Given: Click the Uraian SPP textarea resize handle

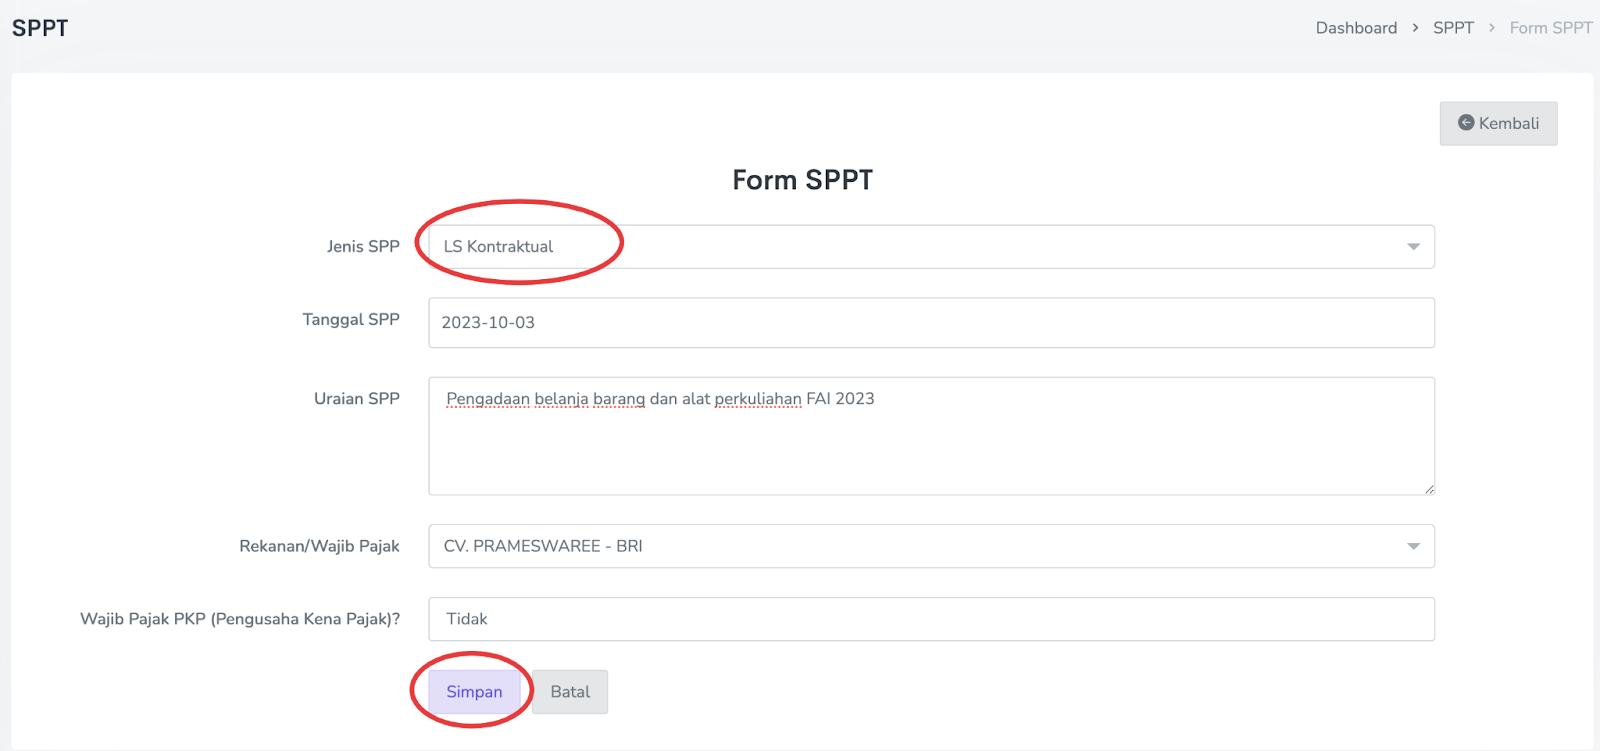Looking at the screenshot, I should 1429,489.
